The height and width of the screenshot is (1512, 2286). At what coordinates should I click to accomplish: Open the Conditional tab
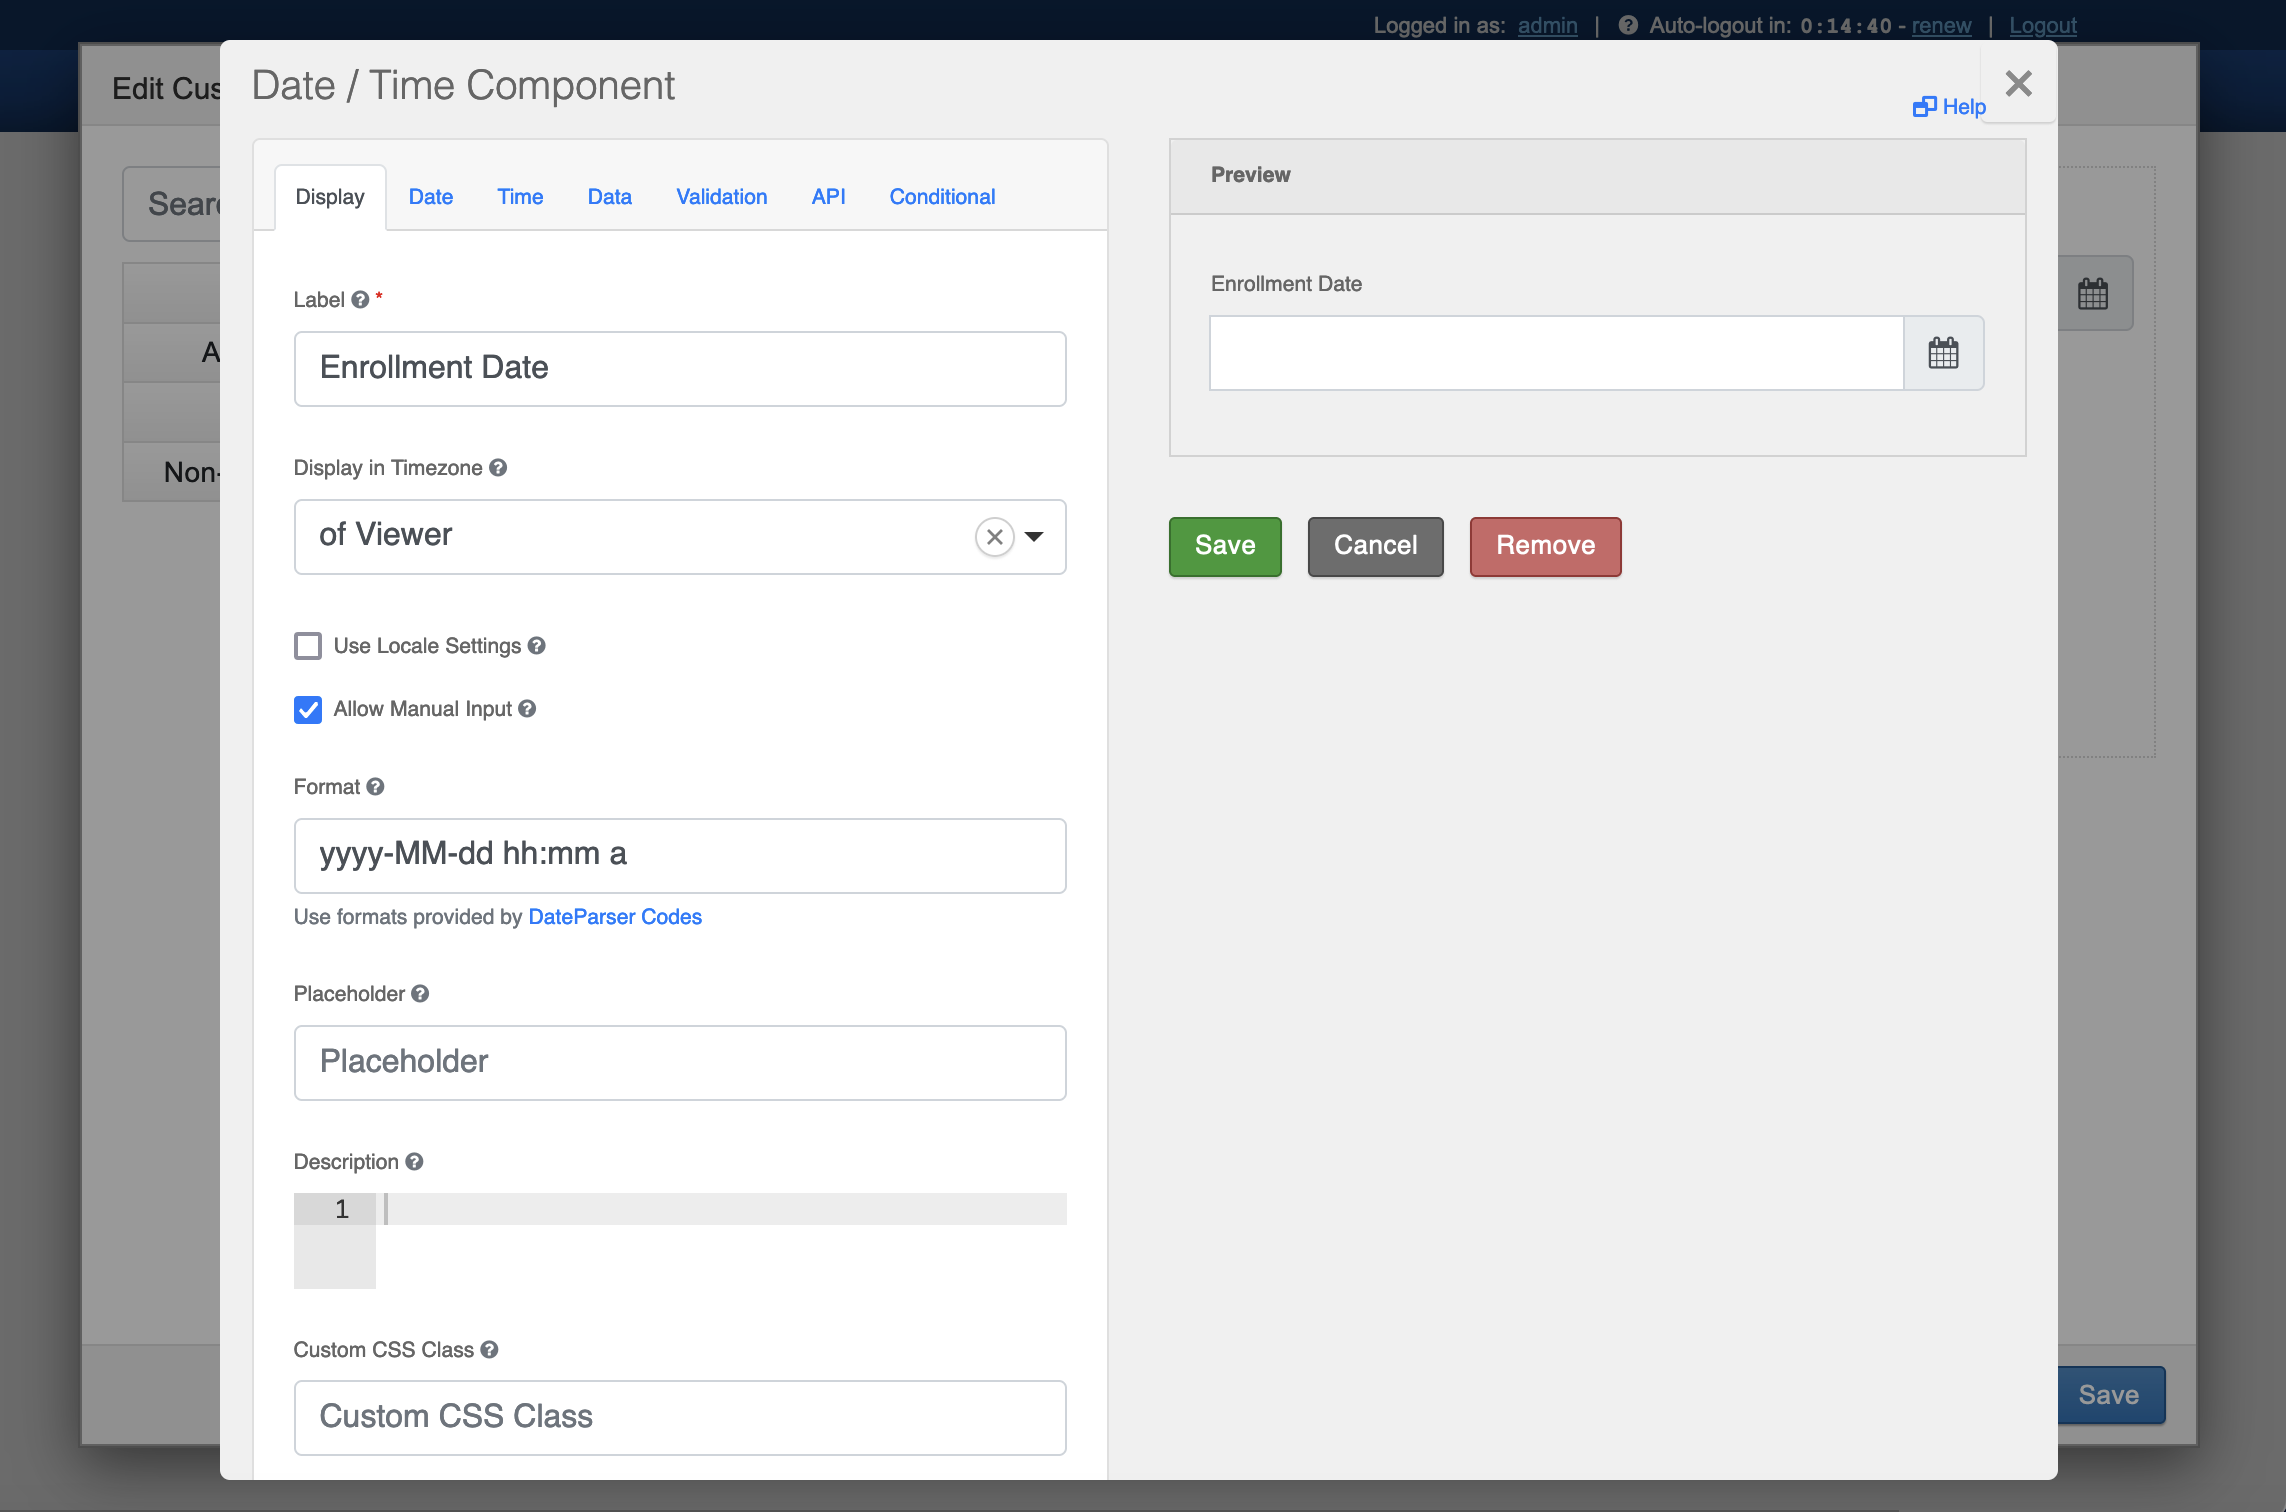pyautogui.click(x=942, y=197)
